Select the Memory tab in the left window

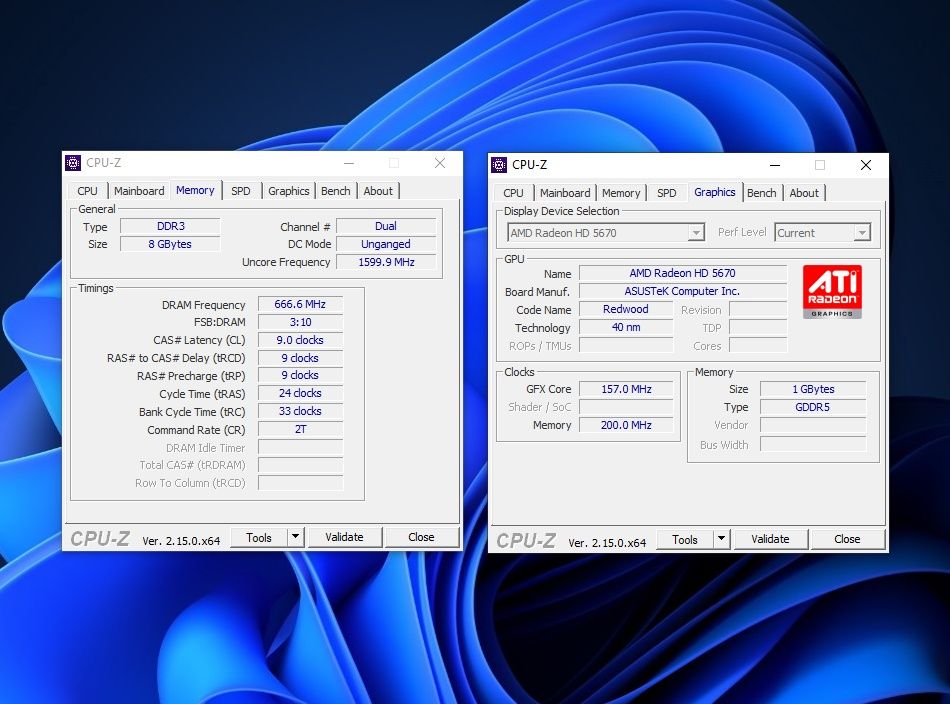coord(195,190)
